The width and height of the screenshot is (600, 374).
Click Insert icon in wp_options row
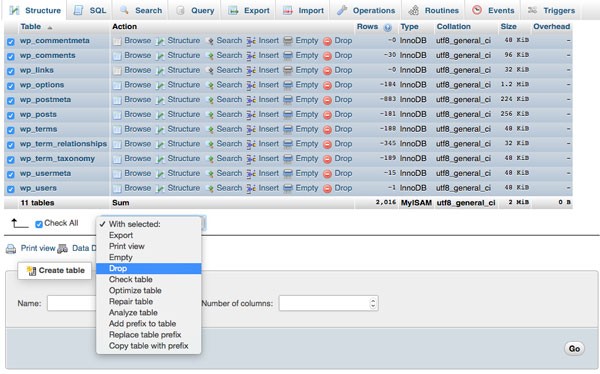251,85
